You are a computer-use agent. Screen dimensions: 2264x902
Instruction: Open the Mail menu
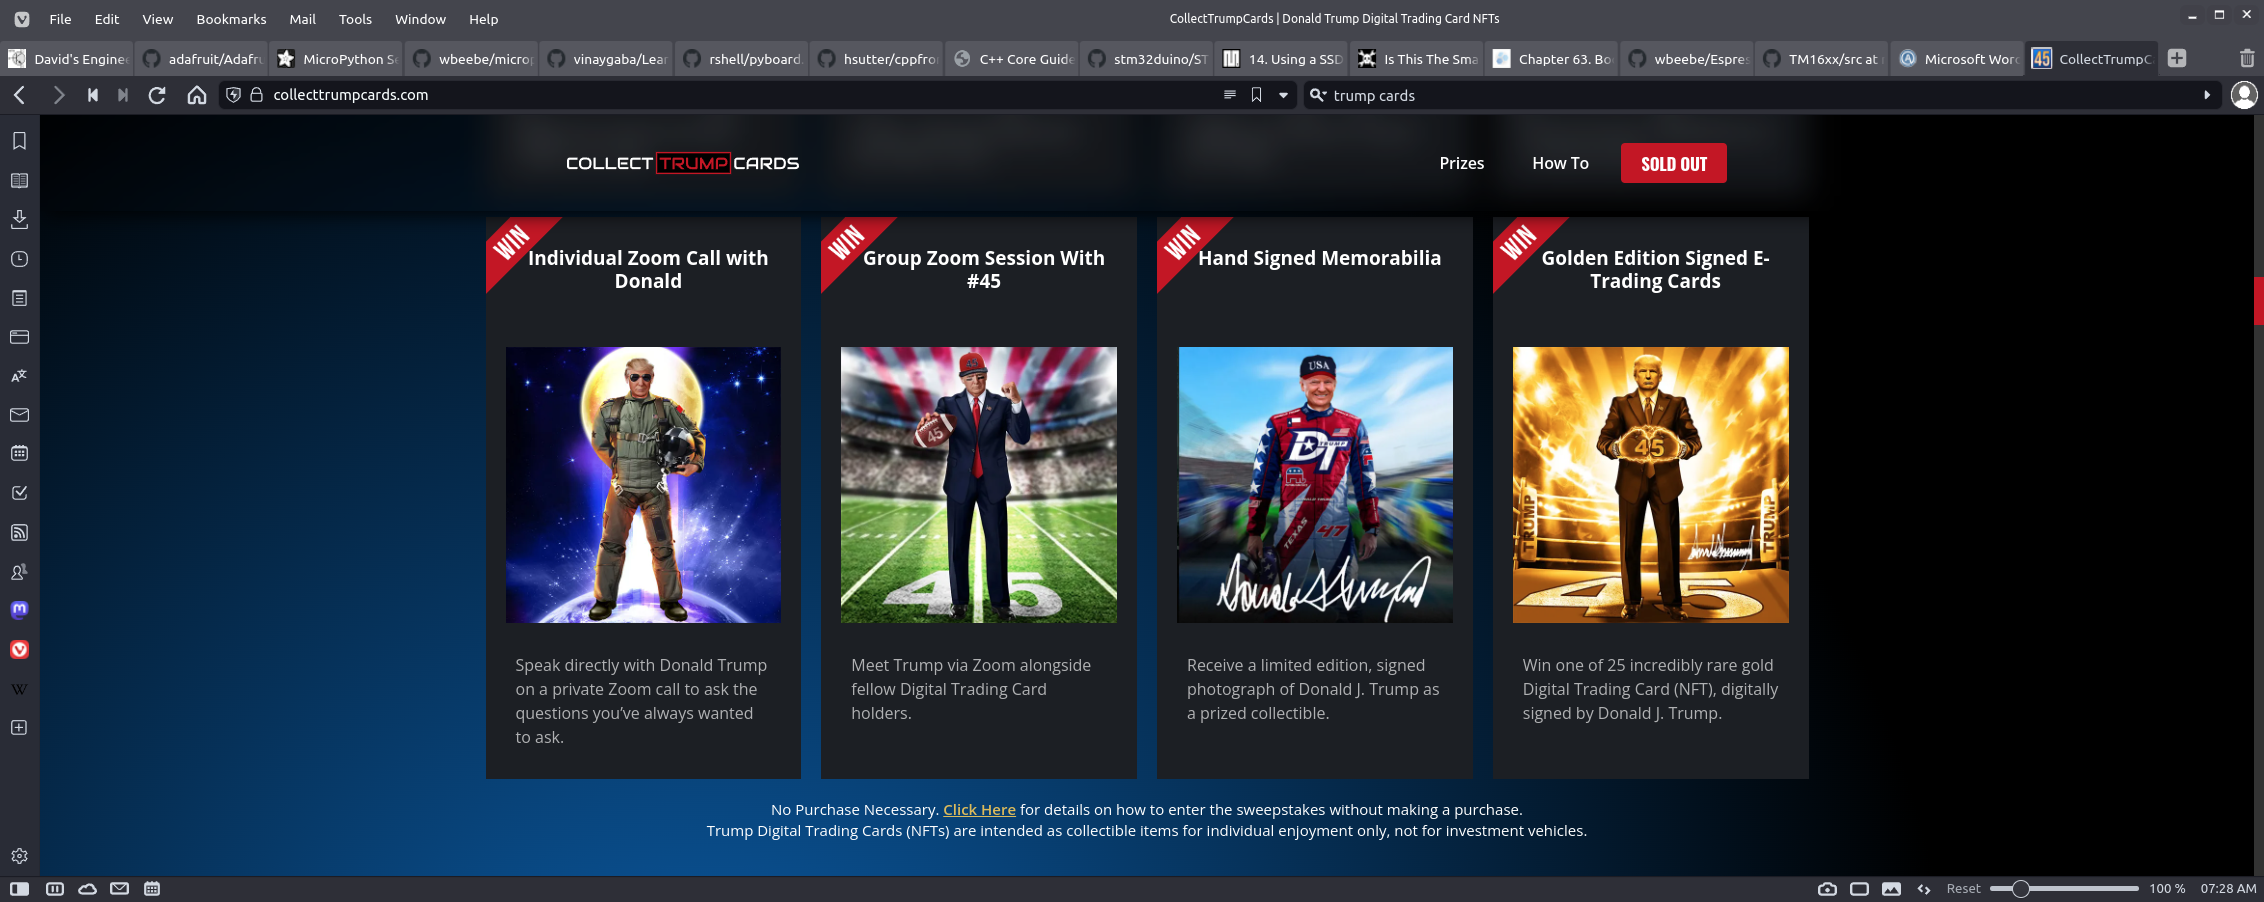coord(302,19)
